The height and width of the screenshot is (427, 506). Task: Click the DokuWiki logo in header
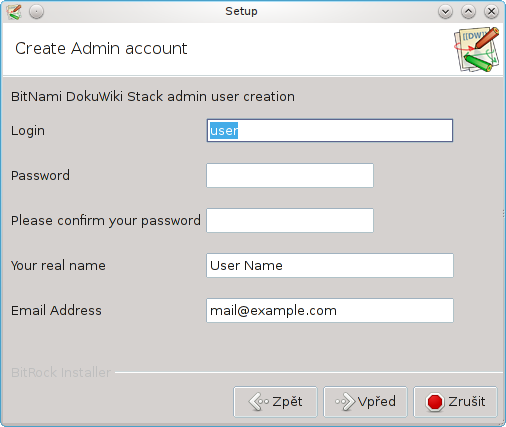[477, 49]
